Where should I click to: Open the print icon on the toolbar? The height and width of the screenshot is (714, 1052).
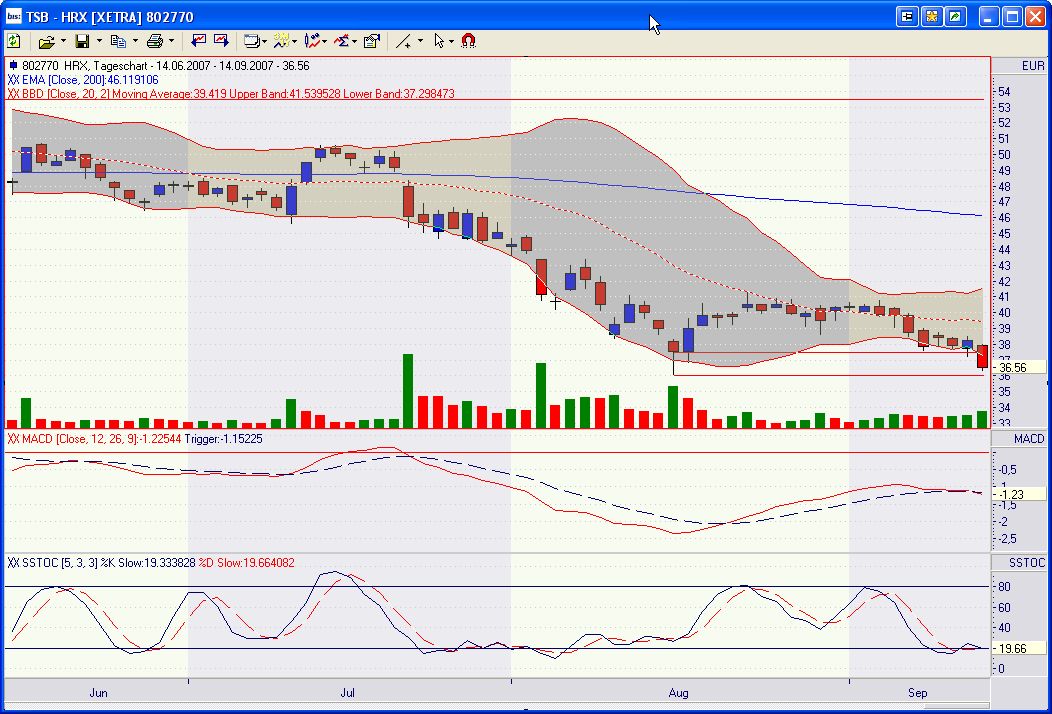[x=155, y=41]
